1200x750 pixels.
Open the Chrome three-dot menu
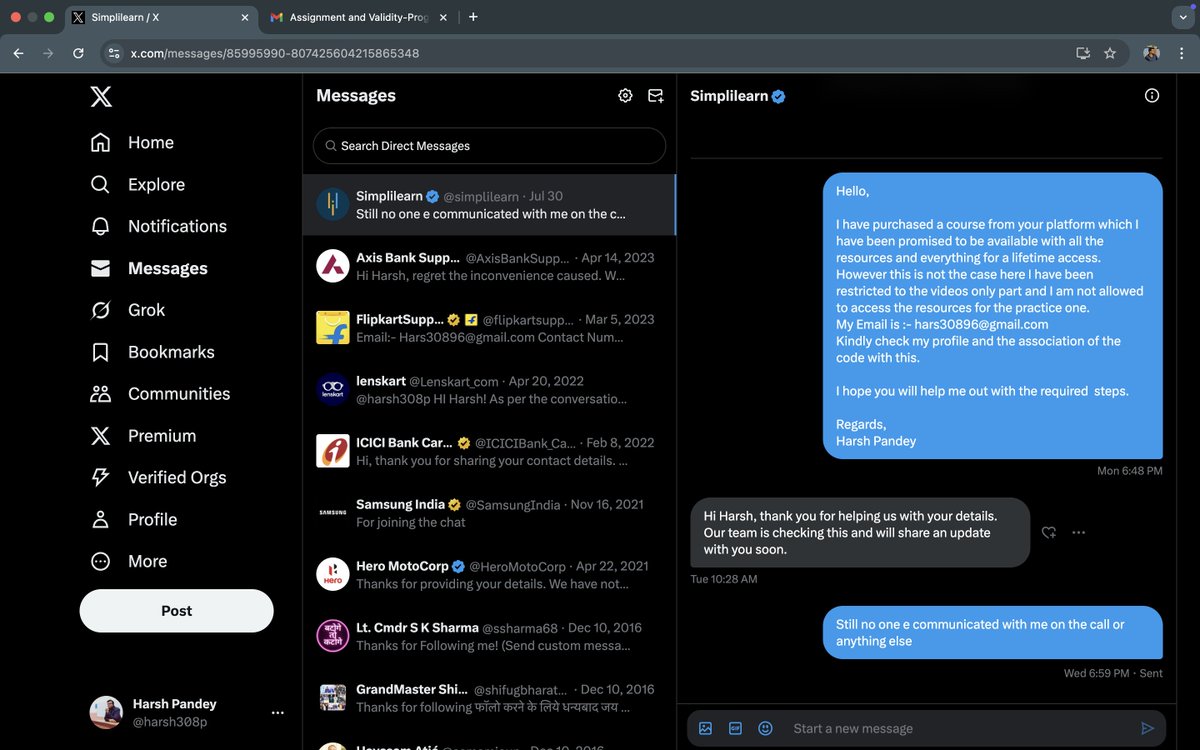click(1182, 53)
